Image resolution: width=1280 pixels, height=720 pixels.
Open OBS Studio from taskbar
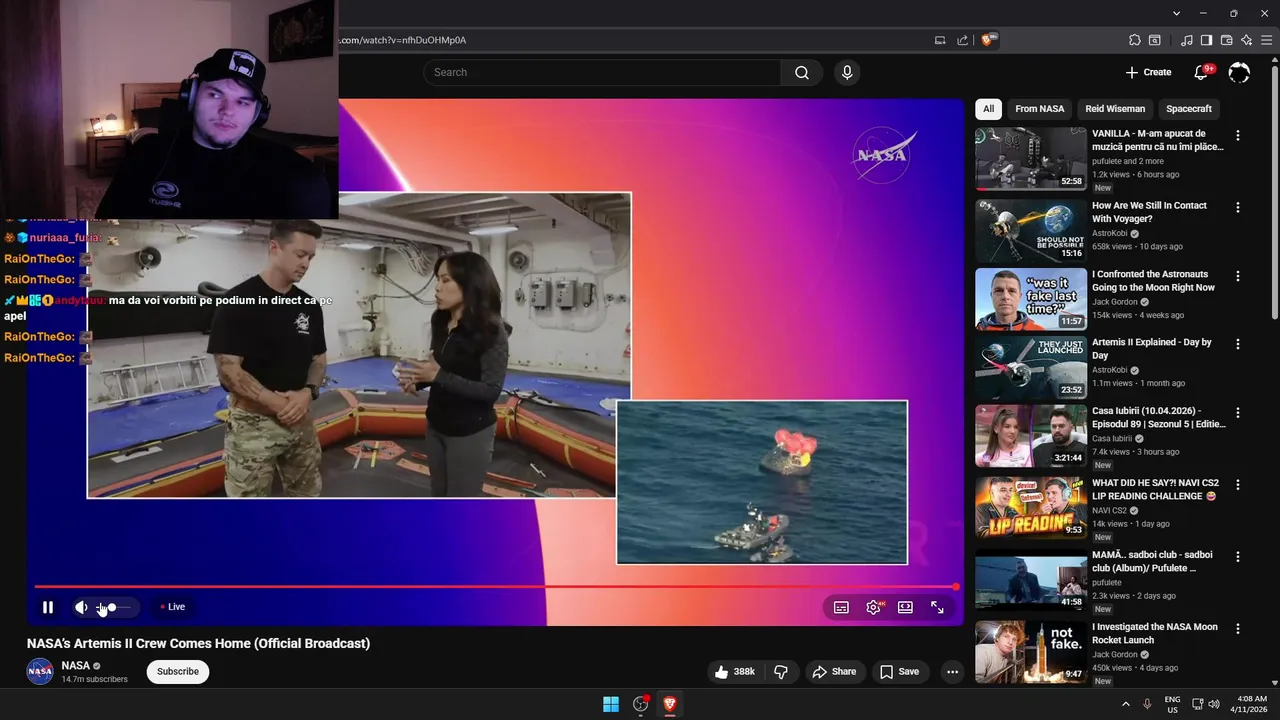coord(641,704)
